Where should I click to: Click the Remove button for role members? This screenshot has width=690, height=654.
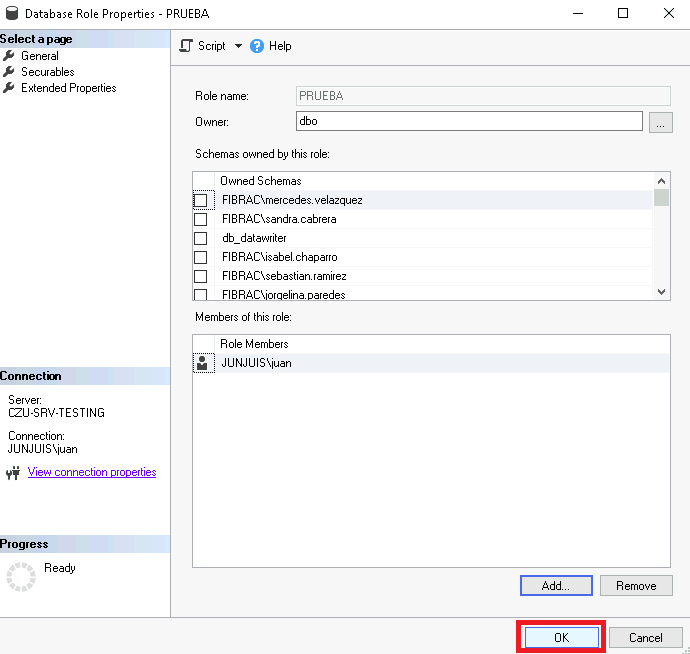coord(636,586)
